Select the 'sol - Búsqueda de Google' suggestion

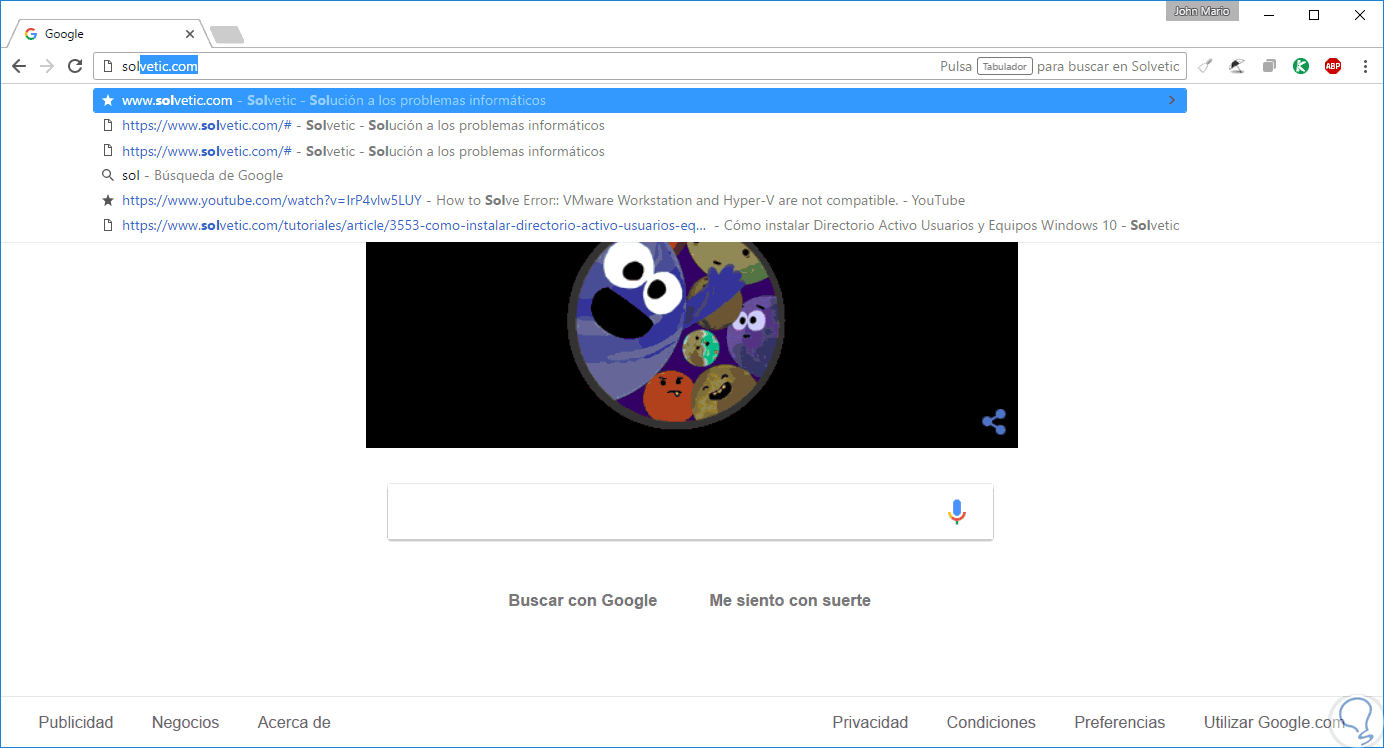click(640, 175)
